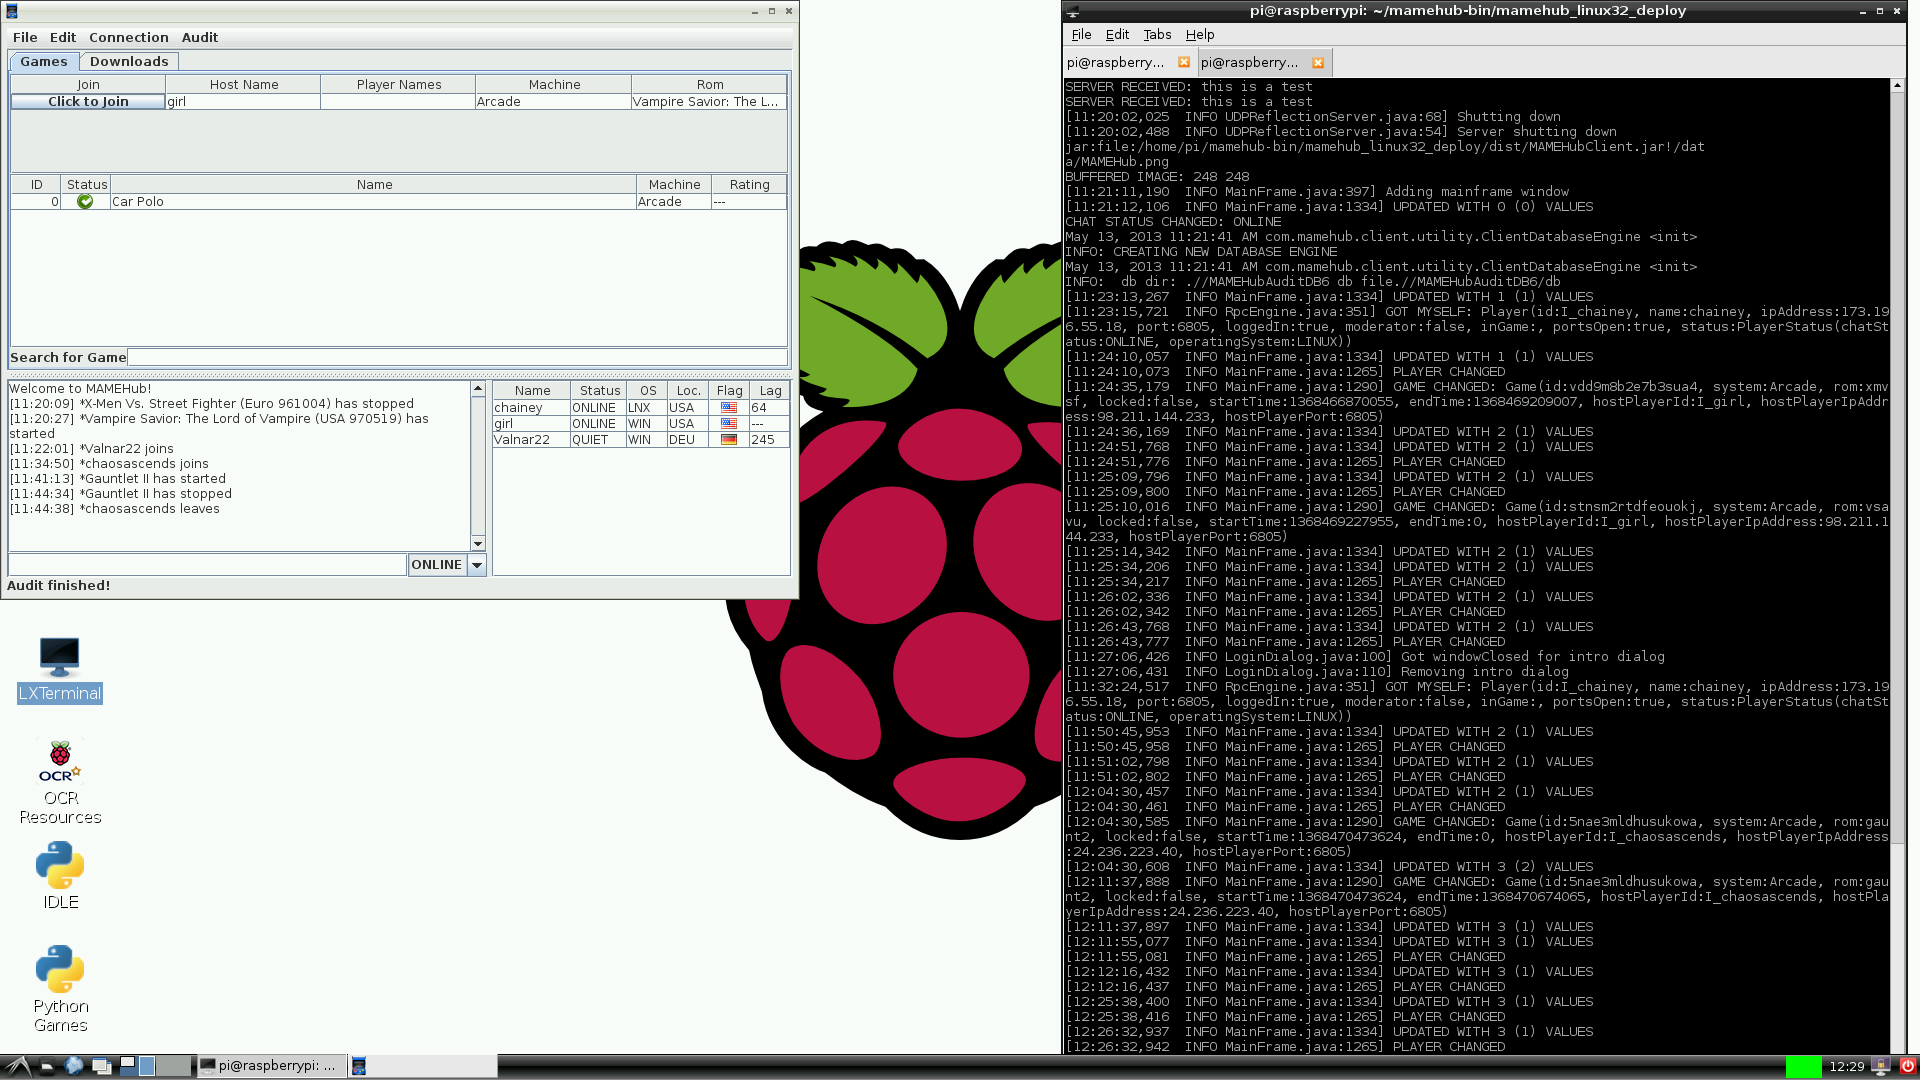Launch the file manager from the taskbar
The image size is (1920, 1080).
(x=46, y=1066)
